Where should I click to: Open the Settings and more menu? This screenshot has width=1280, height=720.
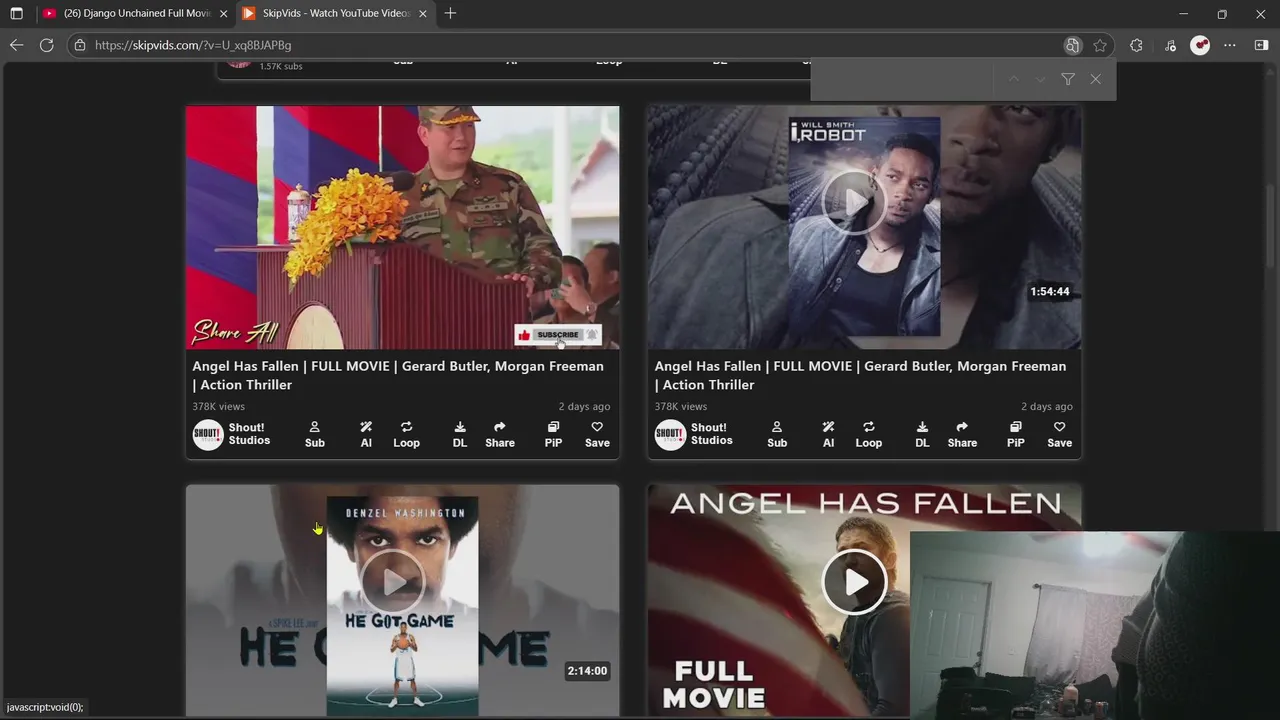(1230, 45)
